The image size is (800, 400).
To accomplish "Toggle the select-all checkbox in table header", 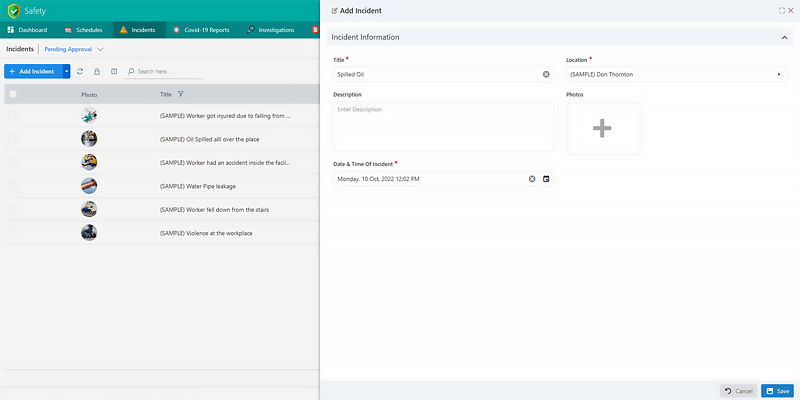I will [x=13, y=94].
